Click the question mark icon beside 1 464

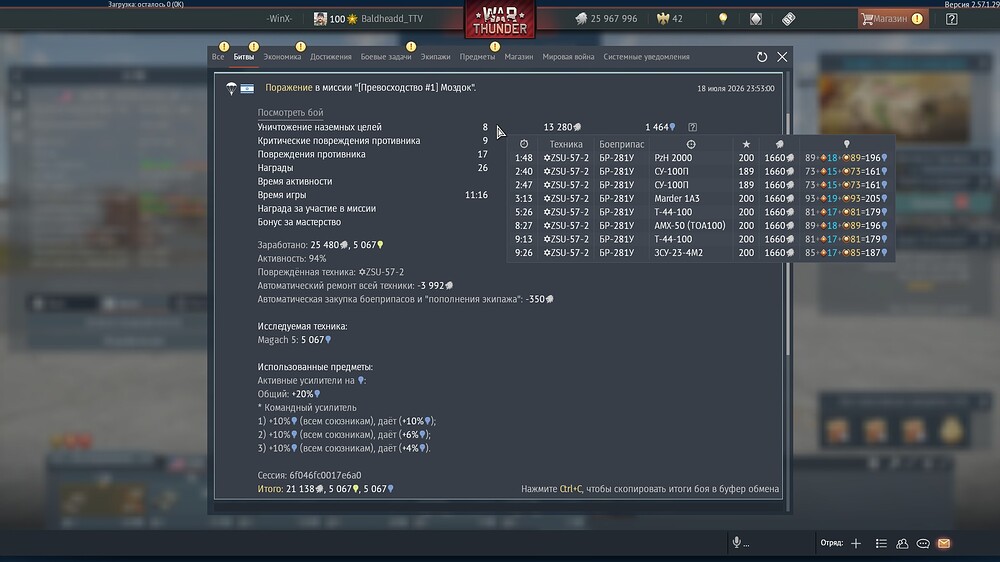(693, 128)
